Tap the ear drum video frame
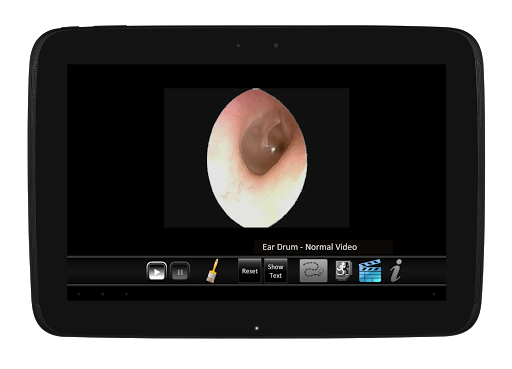512x369 pixels. click(x=256, y=158)
